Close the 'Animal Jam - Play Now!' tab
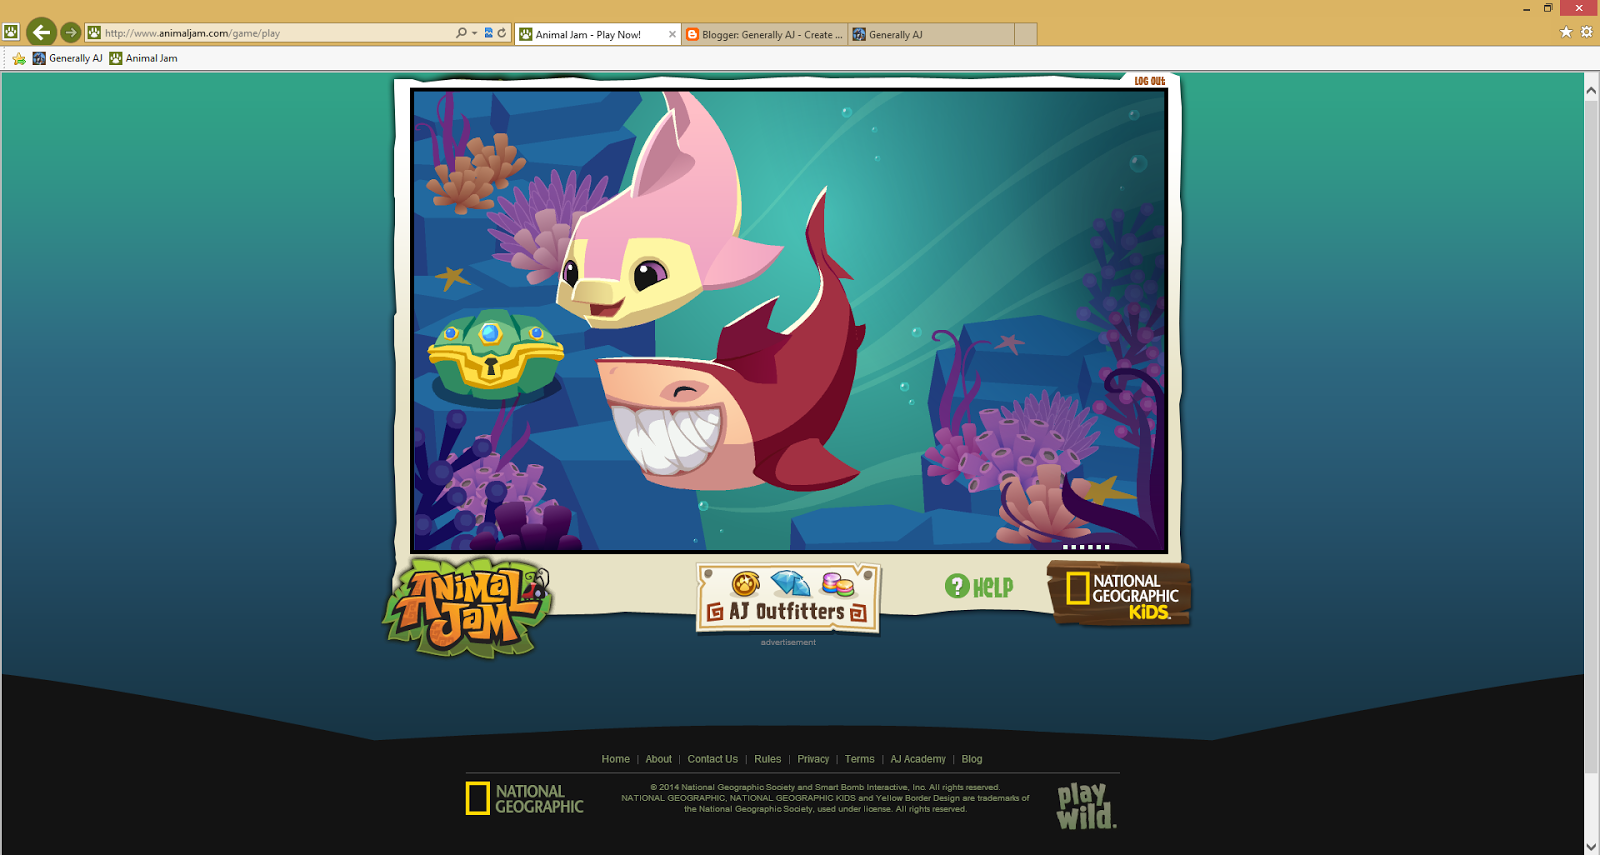The height and width of the screenshot is (855, 1600). tap(672, 34)
